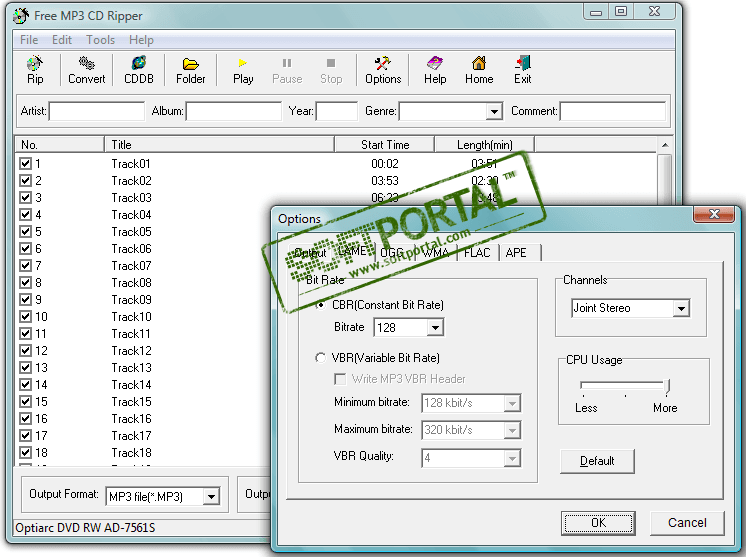
Task: Open the Help menu
Action: pos(141,40)
